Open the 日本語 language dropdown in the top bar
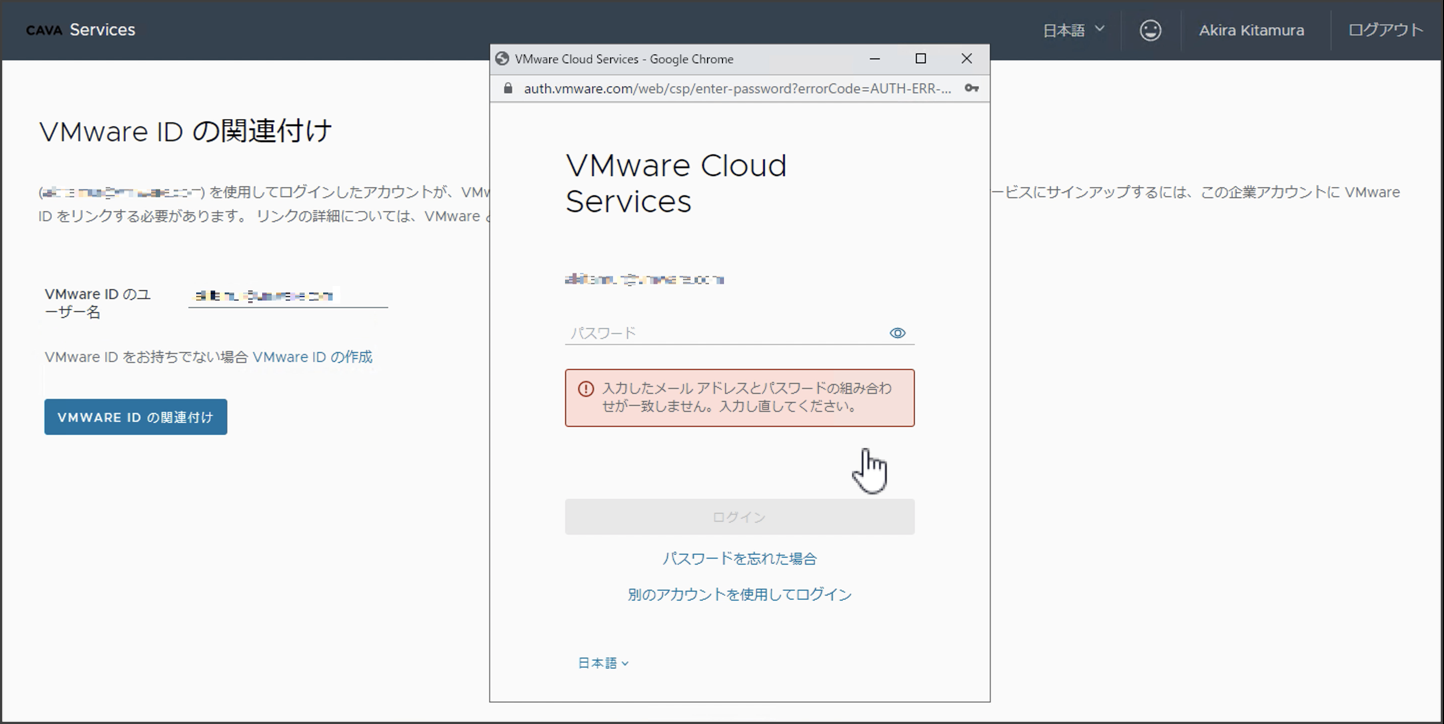The height and width of the screenshot is (724, 1444). pyautogui.click(x=1072, y=30)
